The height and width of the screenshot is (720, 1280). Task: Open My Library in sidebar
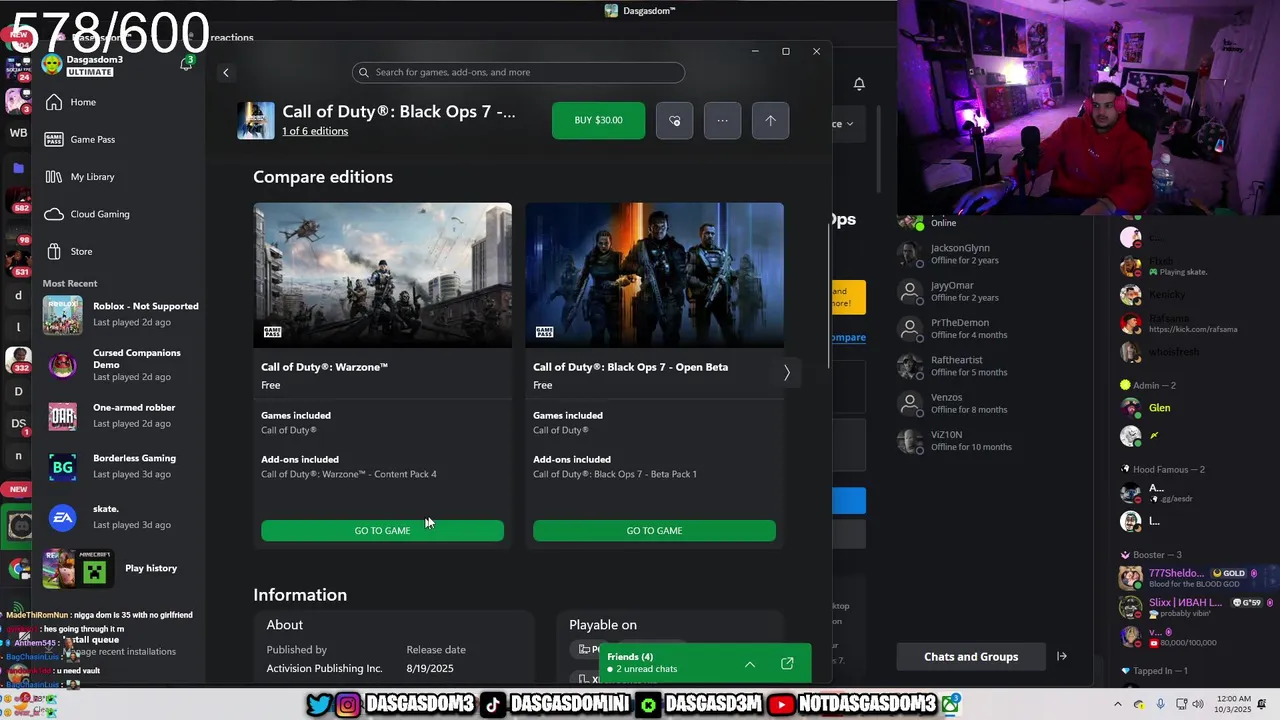[x=92, y=176]
